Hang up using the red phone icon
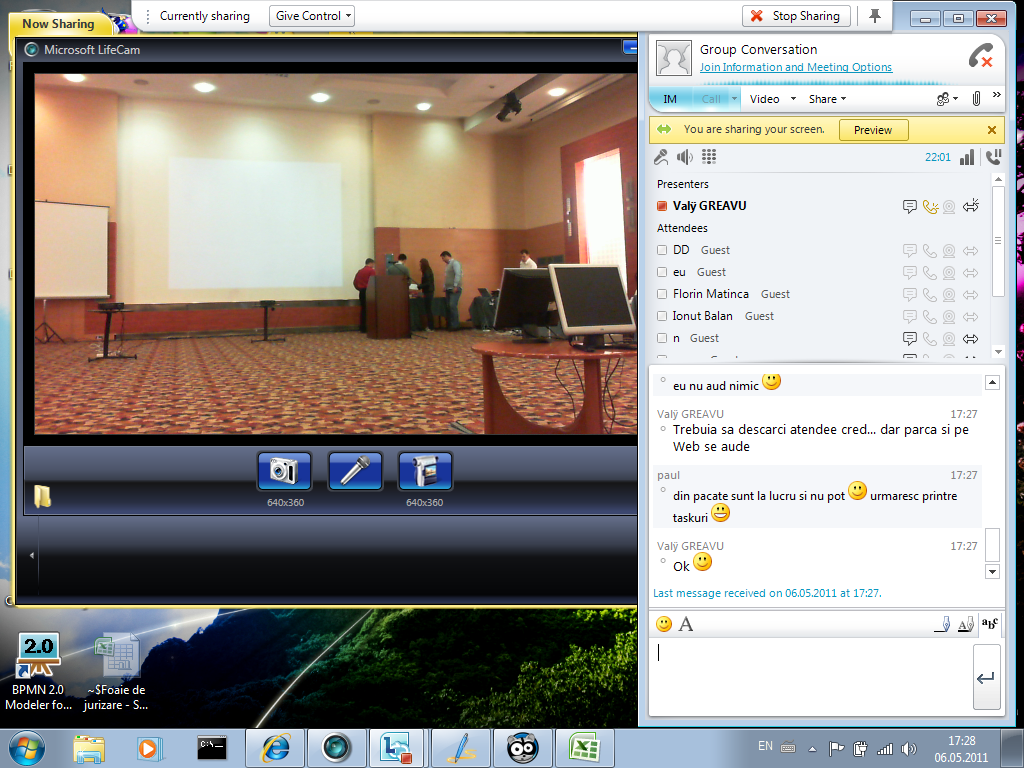The height and width of the screenshot is (768, 1024). [980, 57]
